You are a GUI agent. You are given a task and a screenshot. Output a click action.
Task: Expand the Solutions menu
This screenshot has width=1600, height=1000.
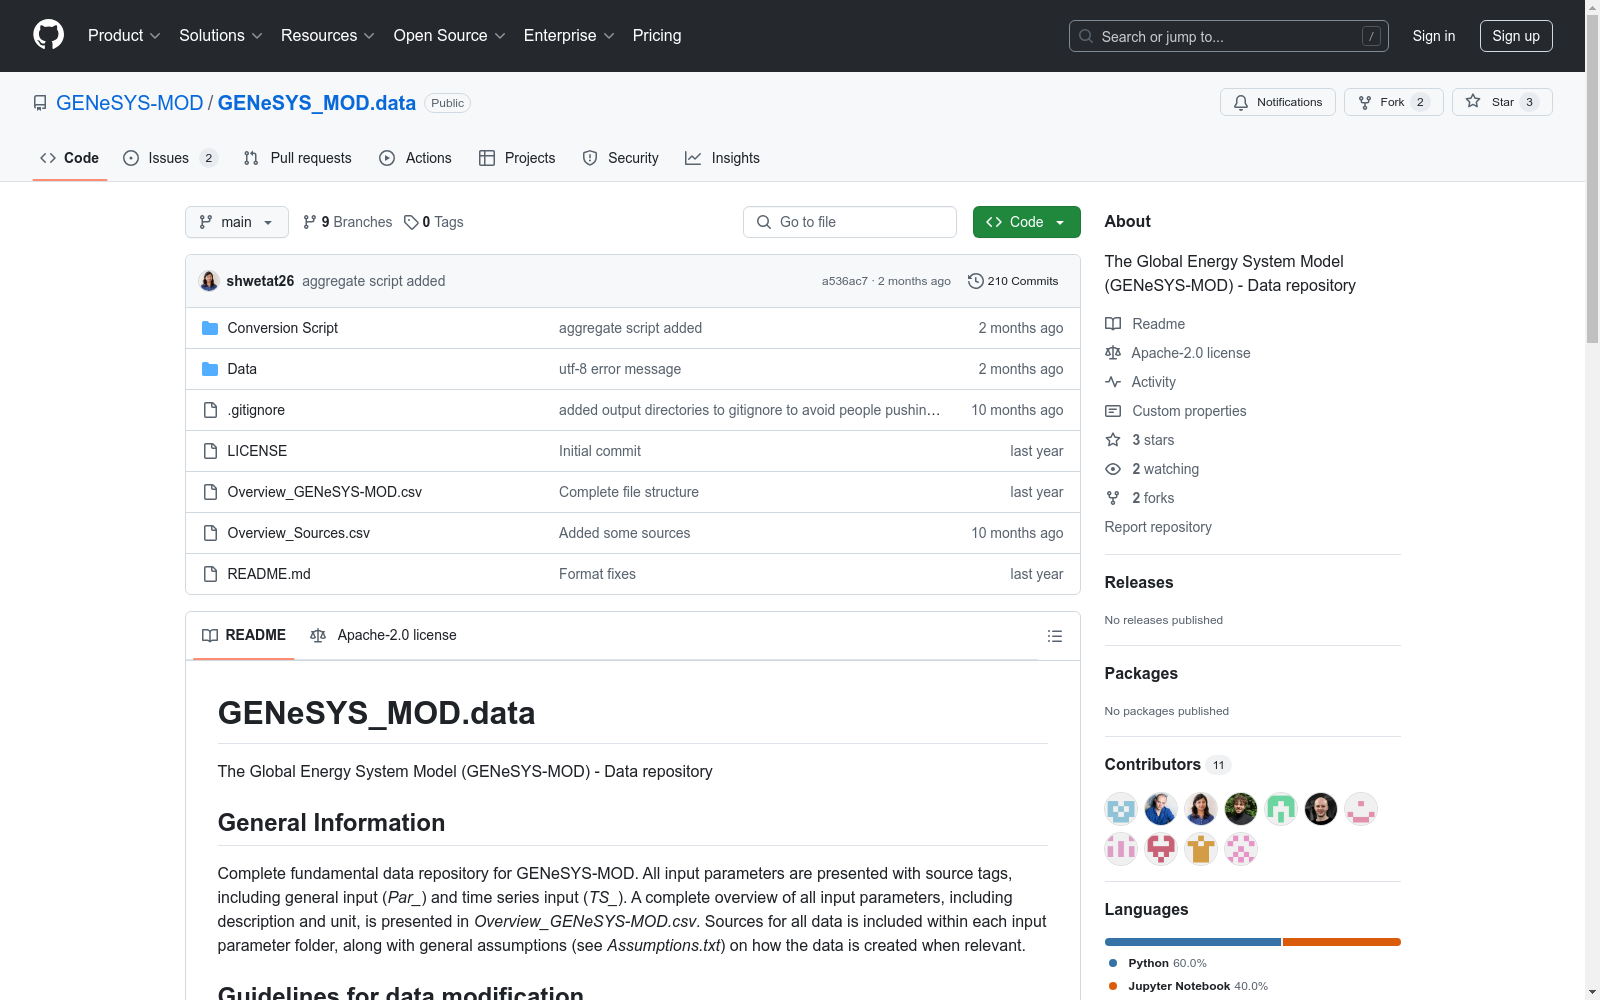pyautogui.click(x=221, y=36)
